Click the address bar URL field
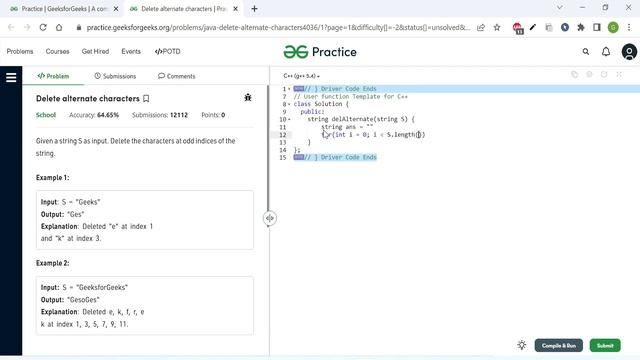This screenshot has width=640, height=360. pyautogui.click(x=278, y=27)
